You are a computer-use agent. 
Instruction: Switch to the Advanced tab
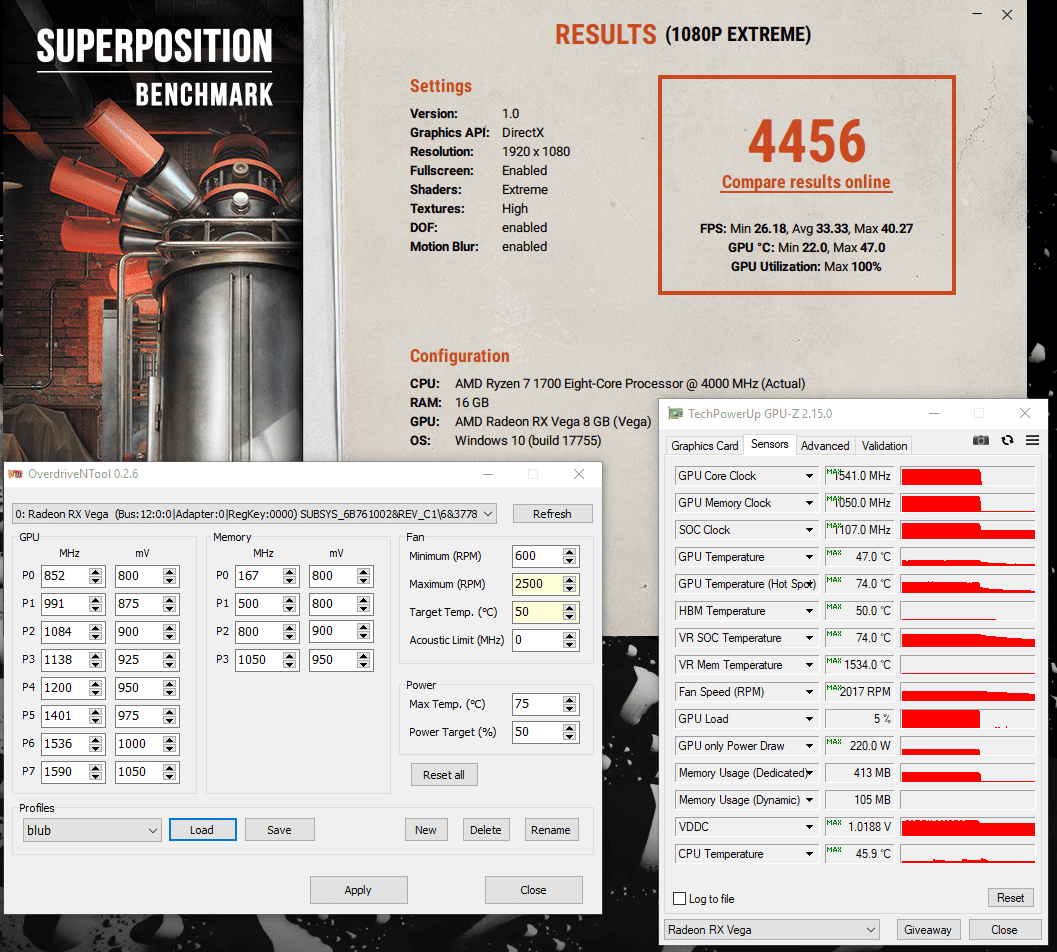pyautogui.click(x=824, y=446)
